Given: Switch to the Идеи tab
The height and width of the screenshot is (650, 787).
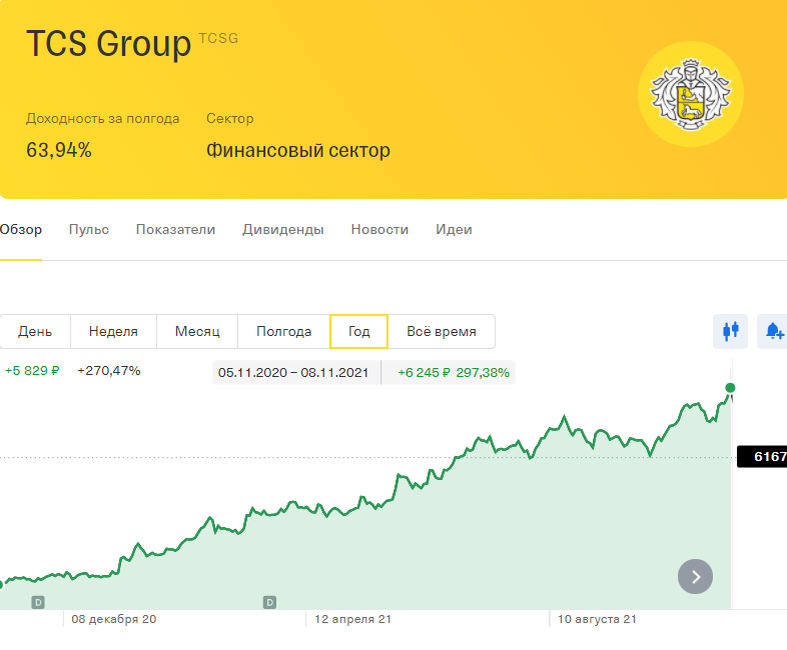Looking at the screenshot, I should click(454, 229).
